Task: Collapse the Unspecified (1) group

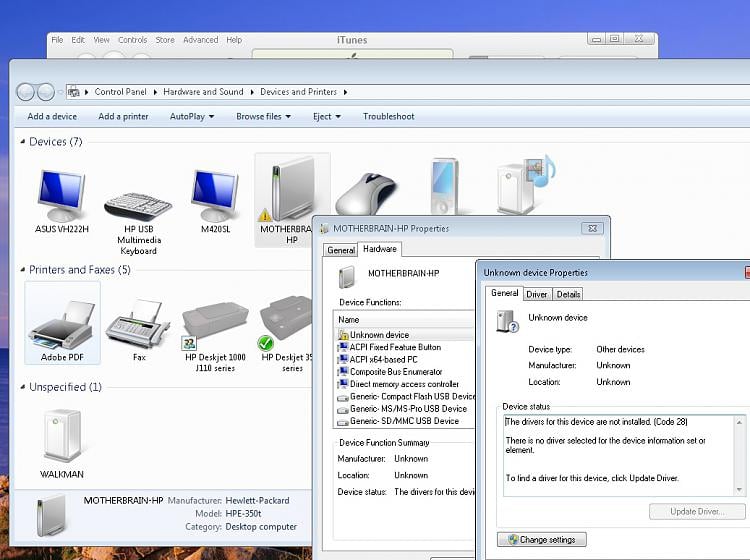Action: point(22,387)
